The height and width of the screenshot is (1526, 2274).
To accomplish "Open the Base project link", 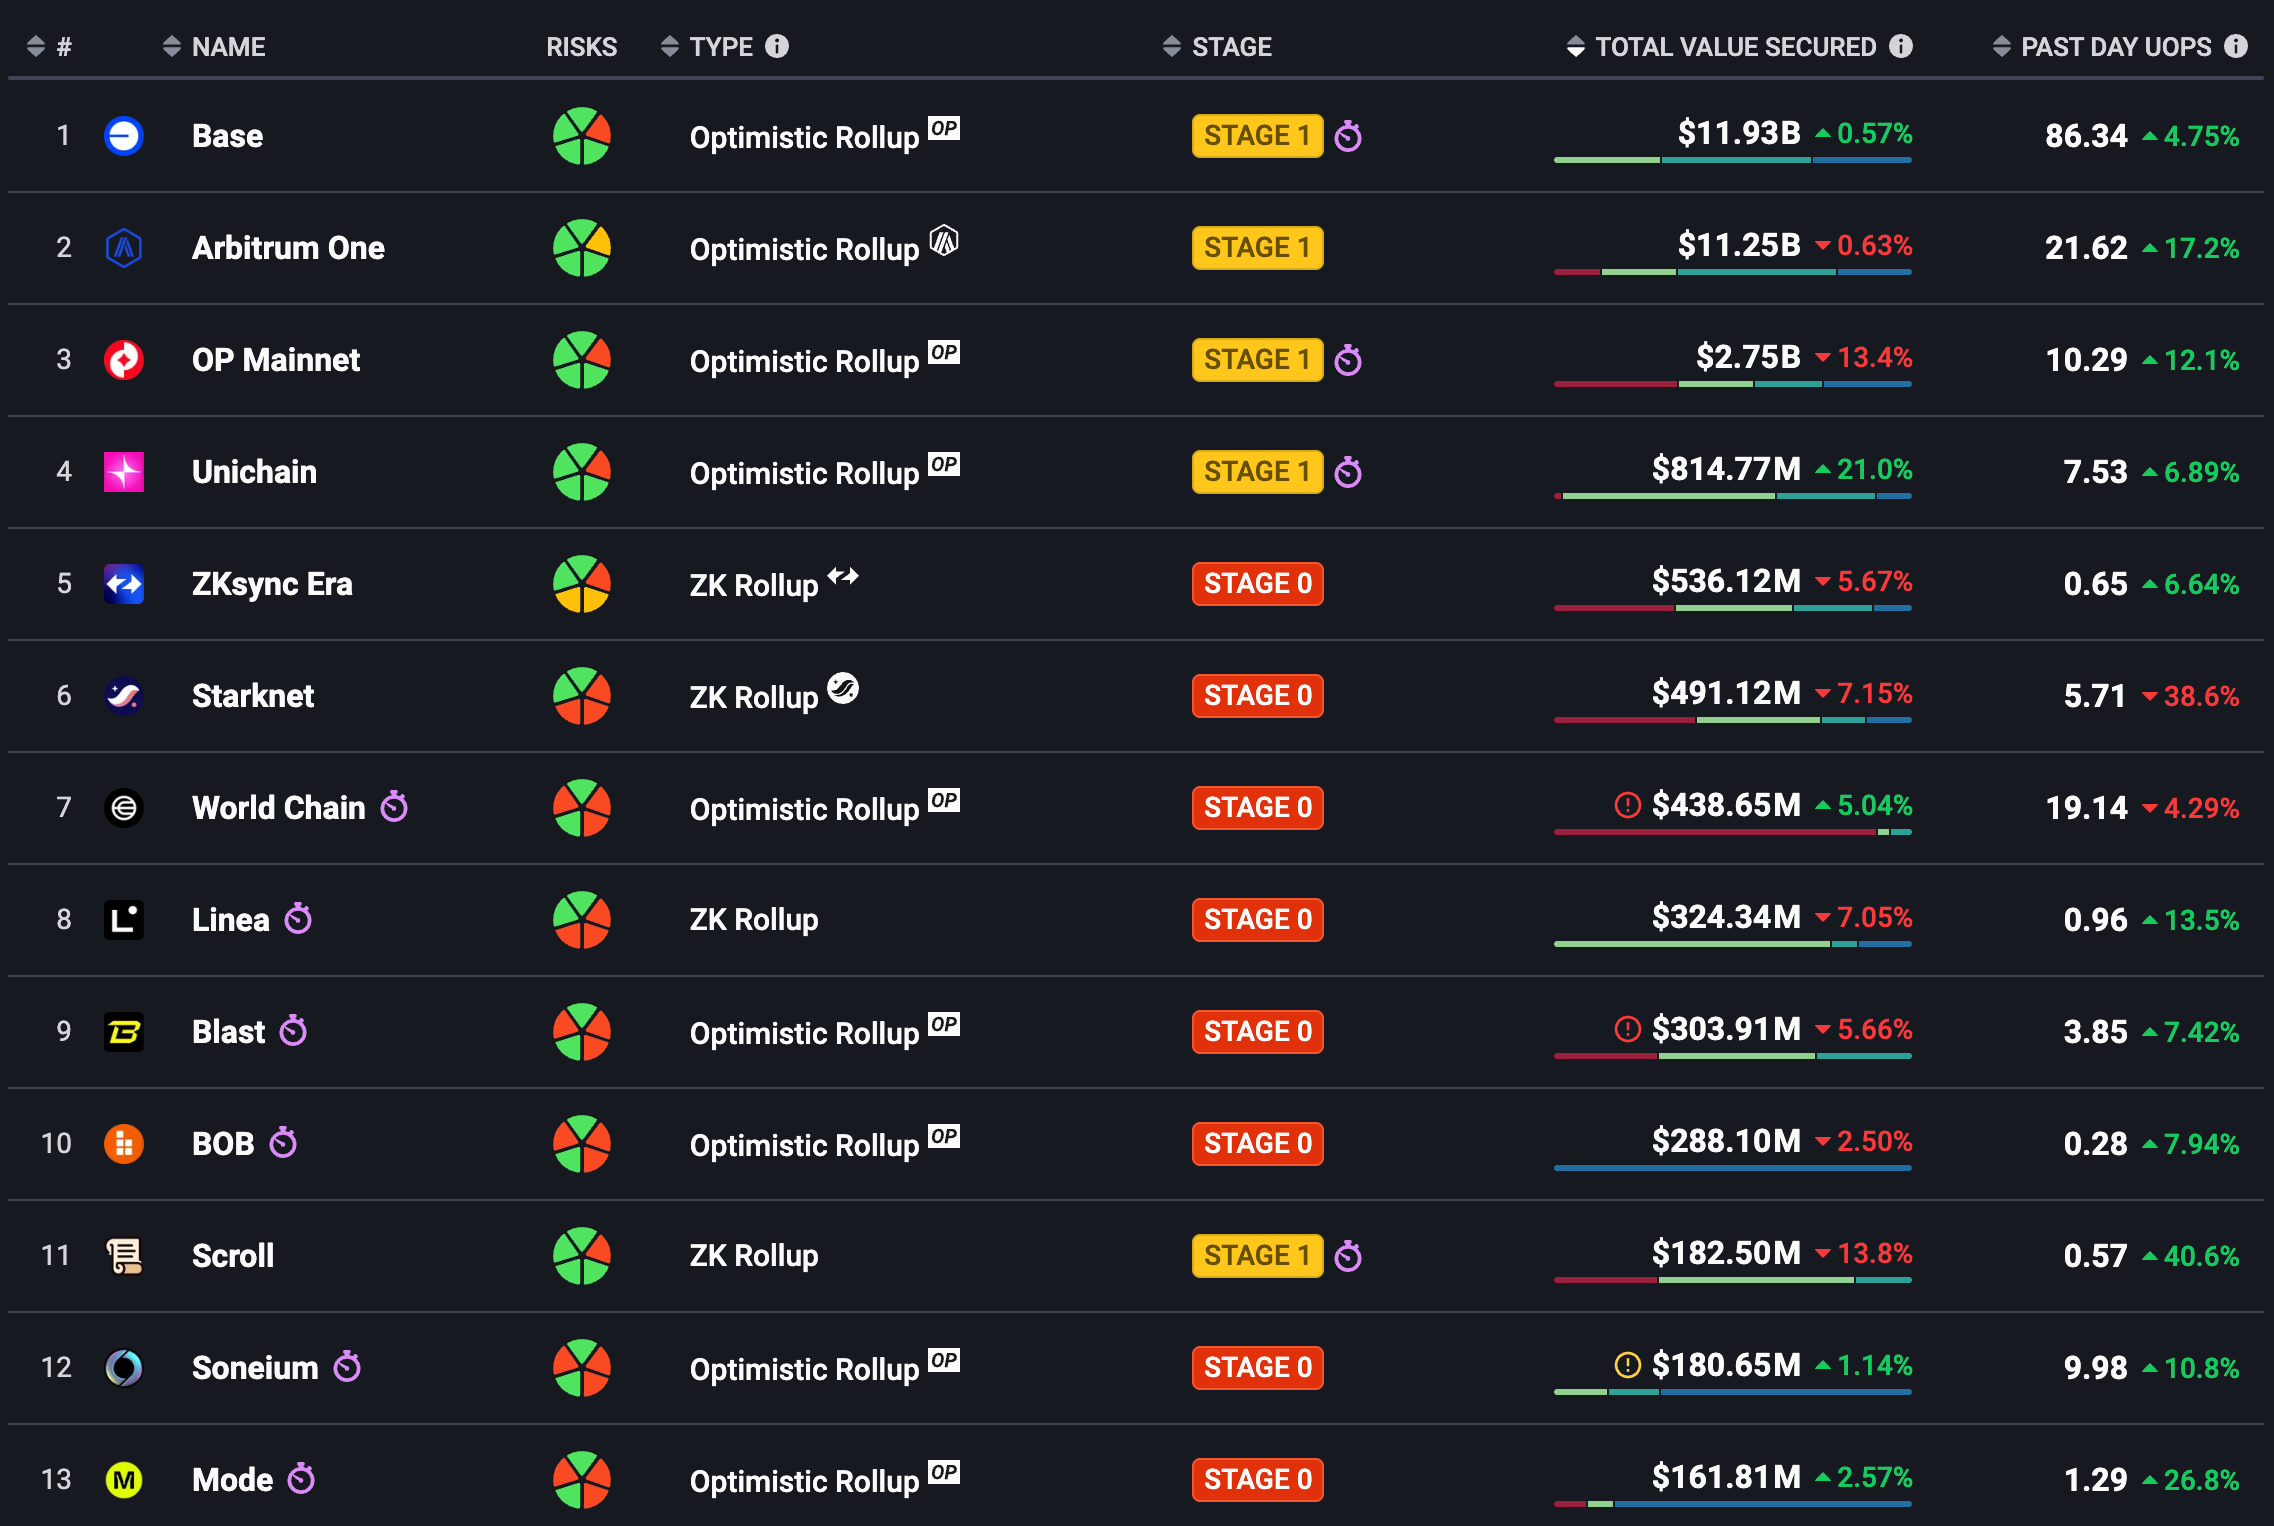I will click(x=227, y=136).
